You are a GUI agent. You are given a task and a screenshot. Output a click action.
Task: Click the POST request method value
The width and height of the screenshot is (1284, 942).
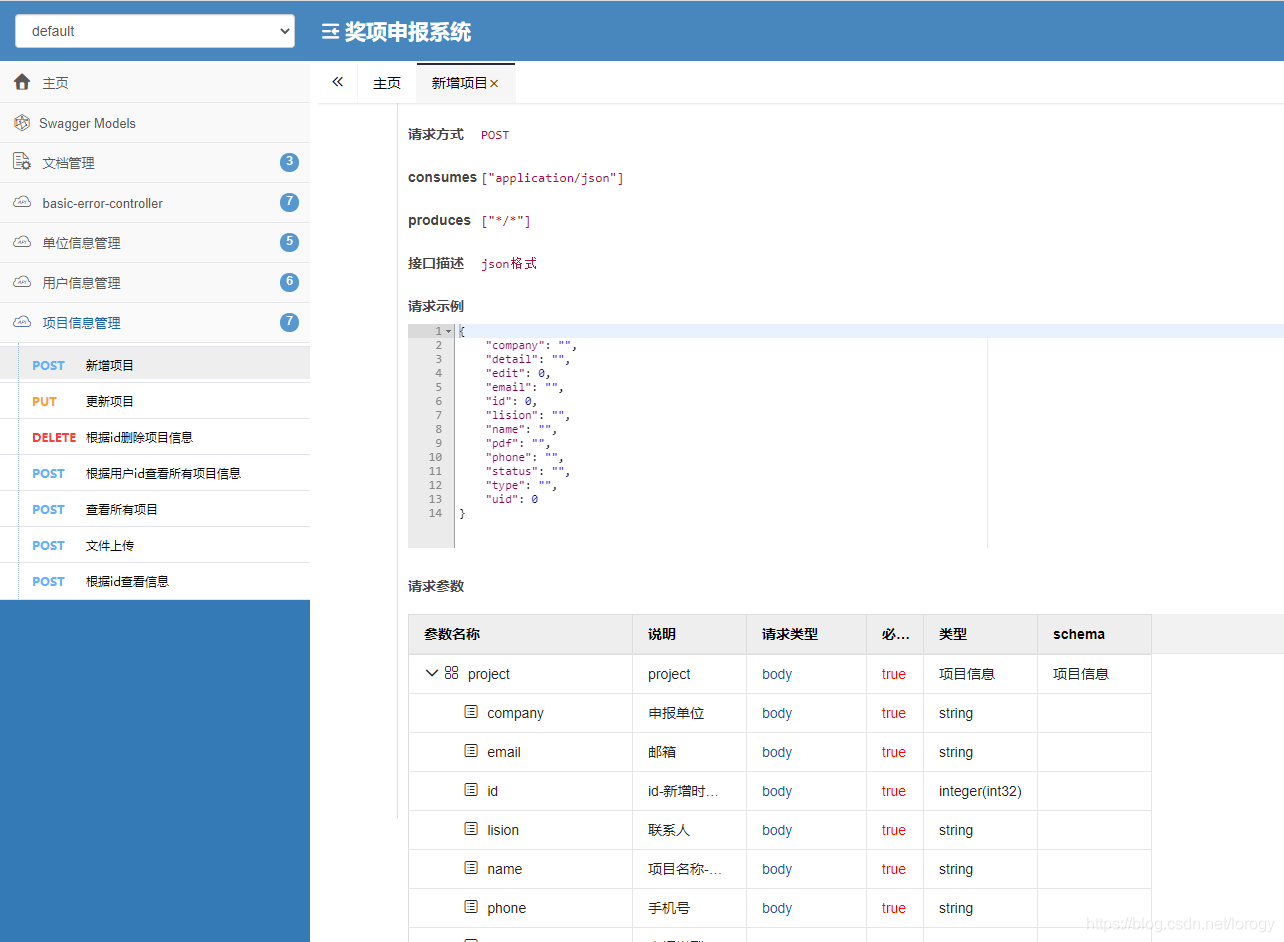pyautogui.click(x=495, y=135)
